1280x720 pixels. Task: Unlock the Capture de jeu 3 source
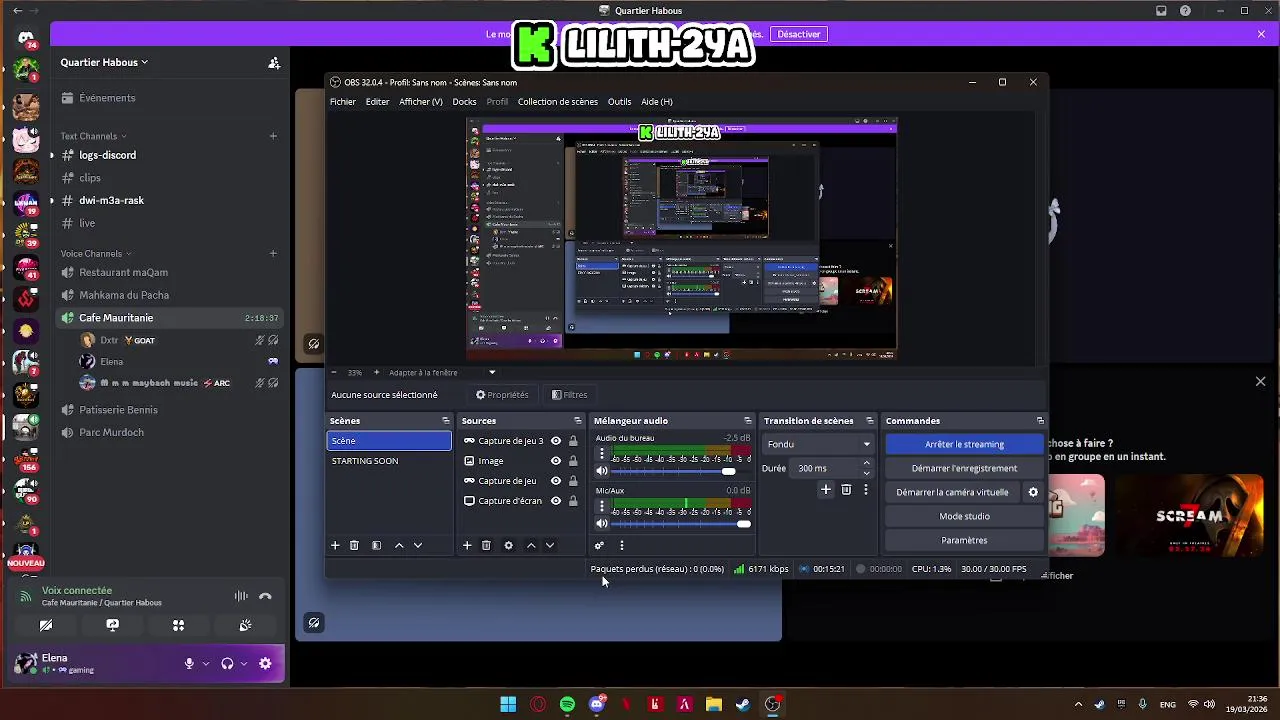point(573,441)
